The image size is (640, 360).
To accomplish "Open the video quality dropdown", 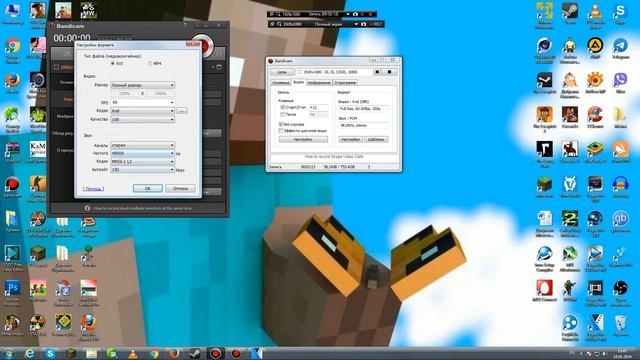I will (x=142, y=120).
